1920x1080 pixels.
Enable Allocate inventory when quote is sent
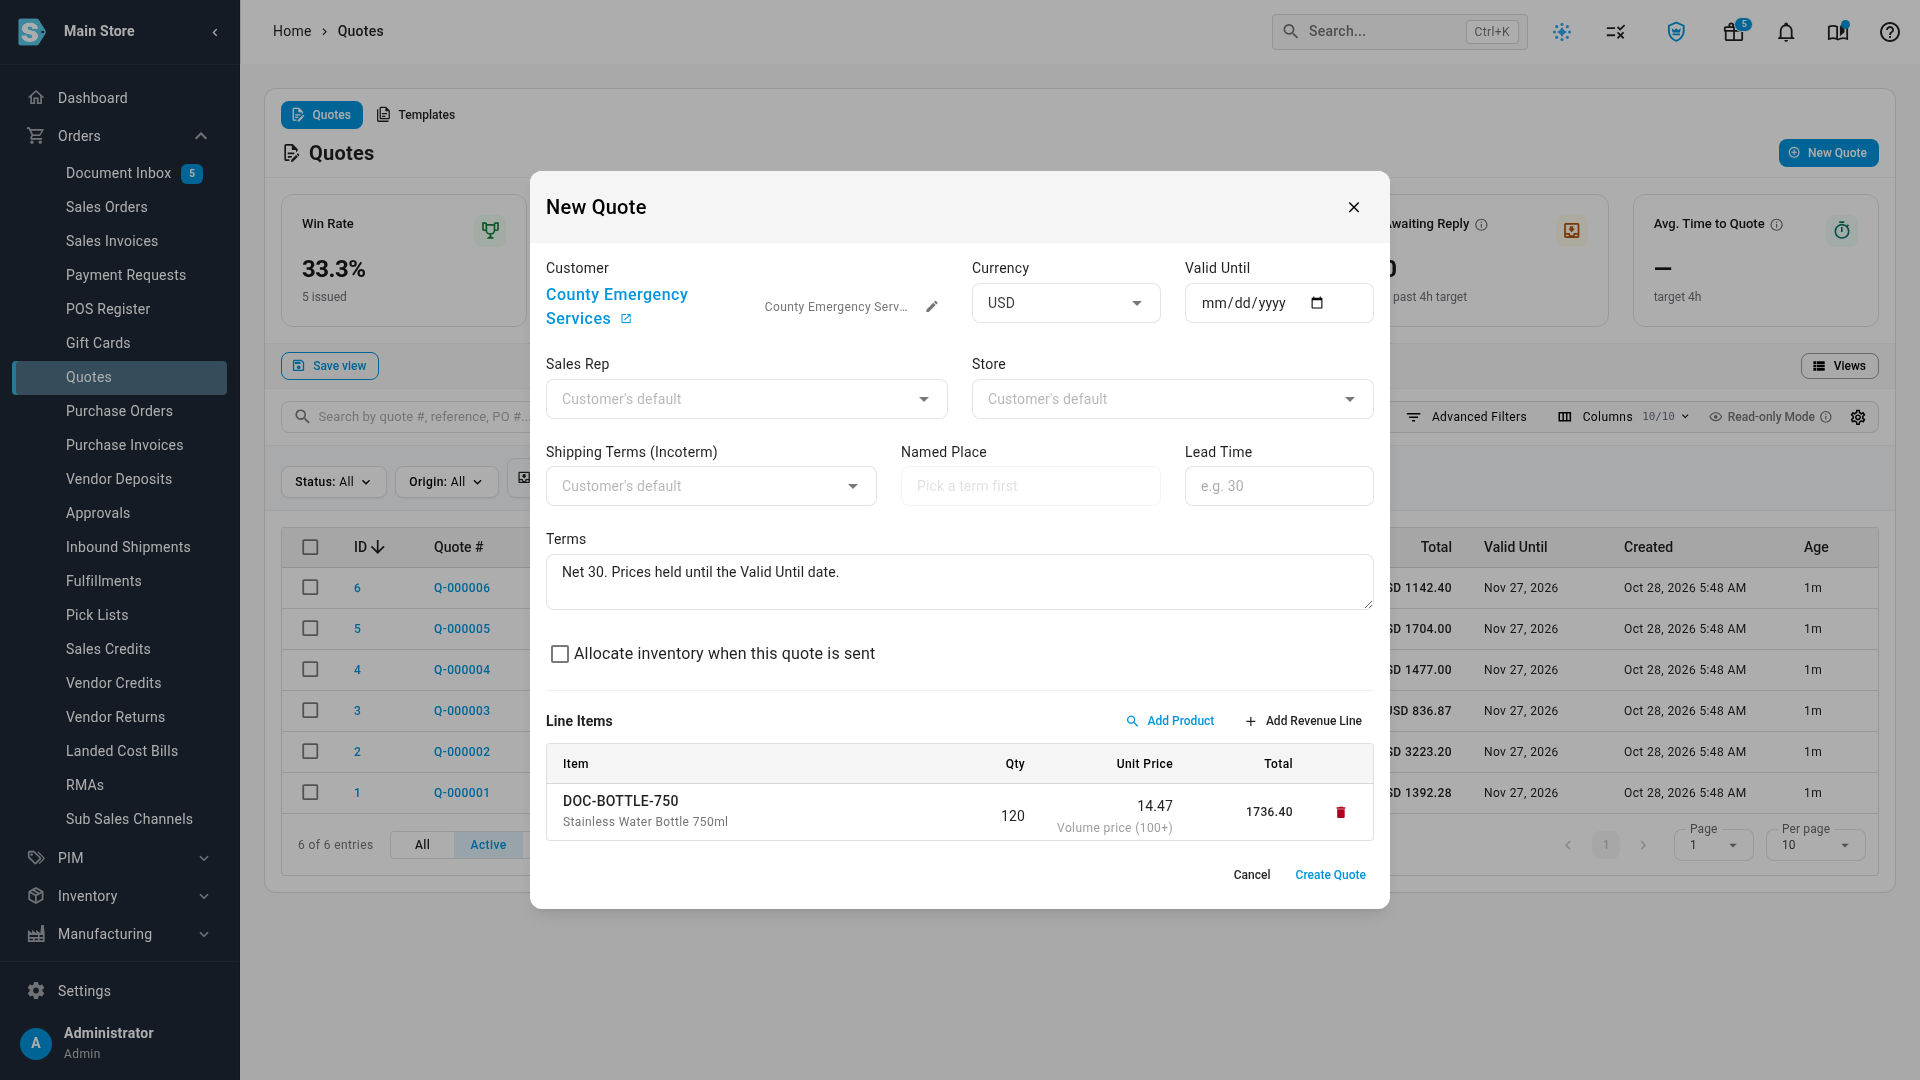tap(560, 654)
